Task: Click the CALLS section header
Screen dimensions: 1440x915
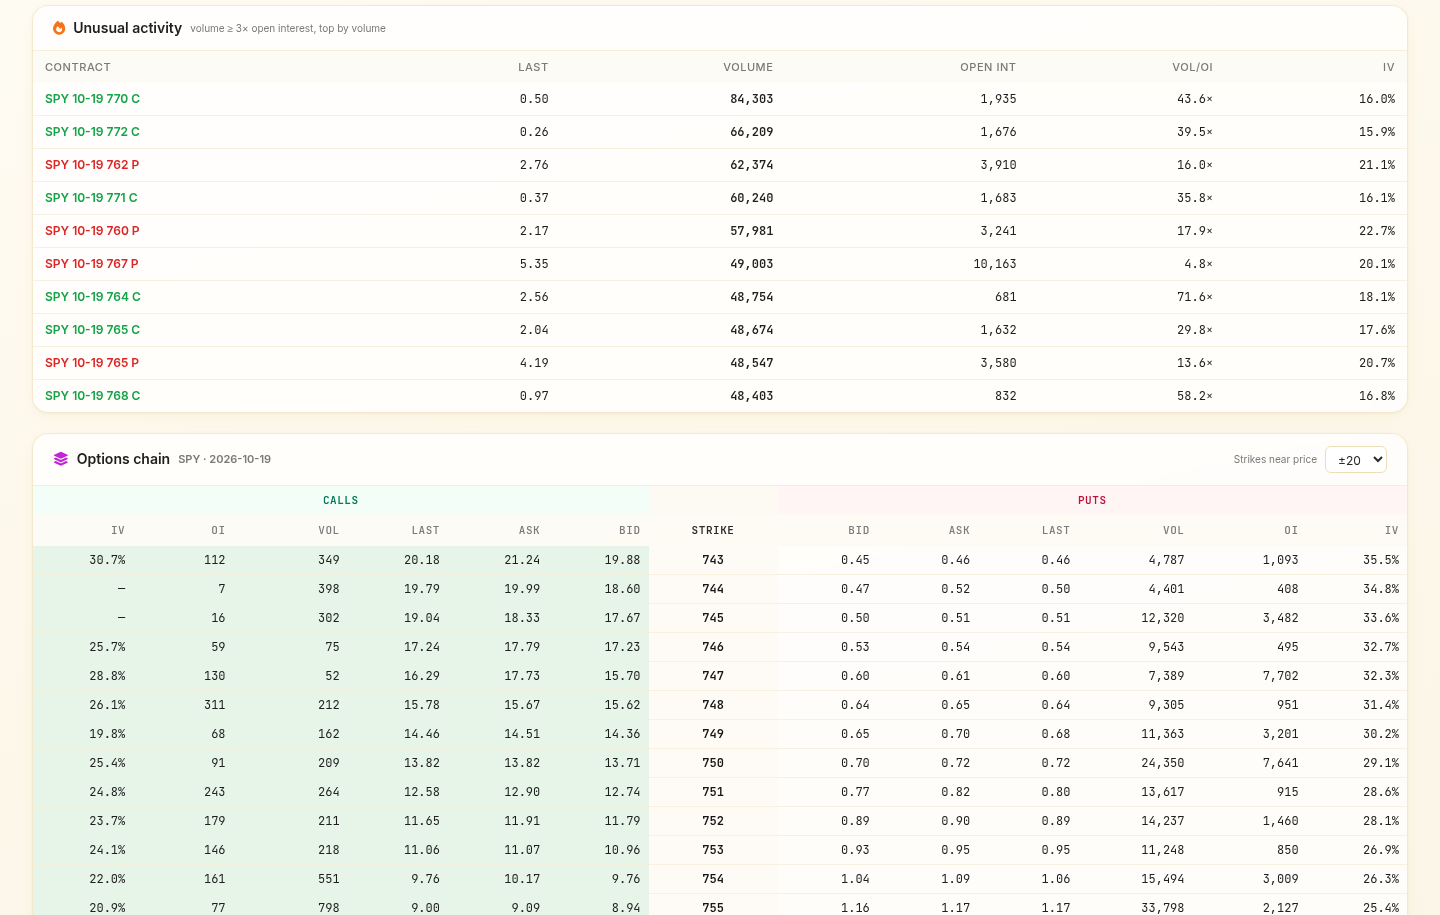Action: [341, 500]
